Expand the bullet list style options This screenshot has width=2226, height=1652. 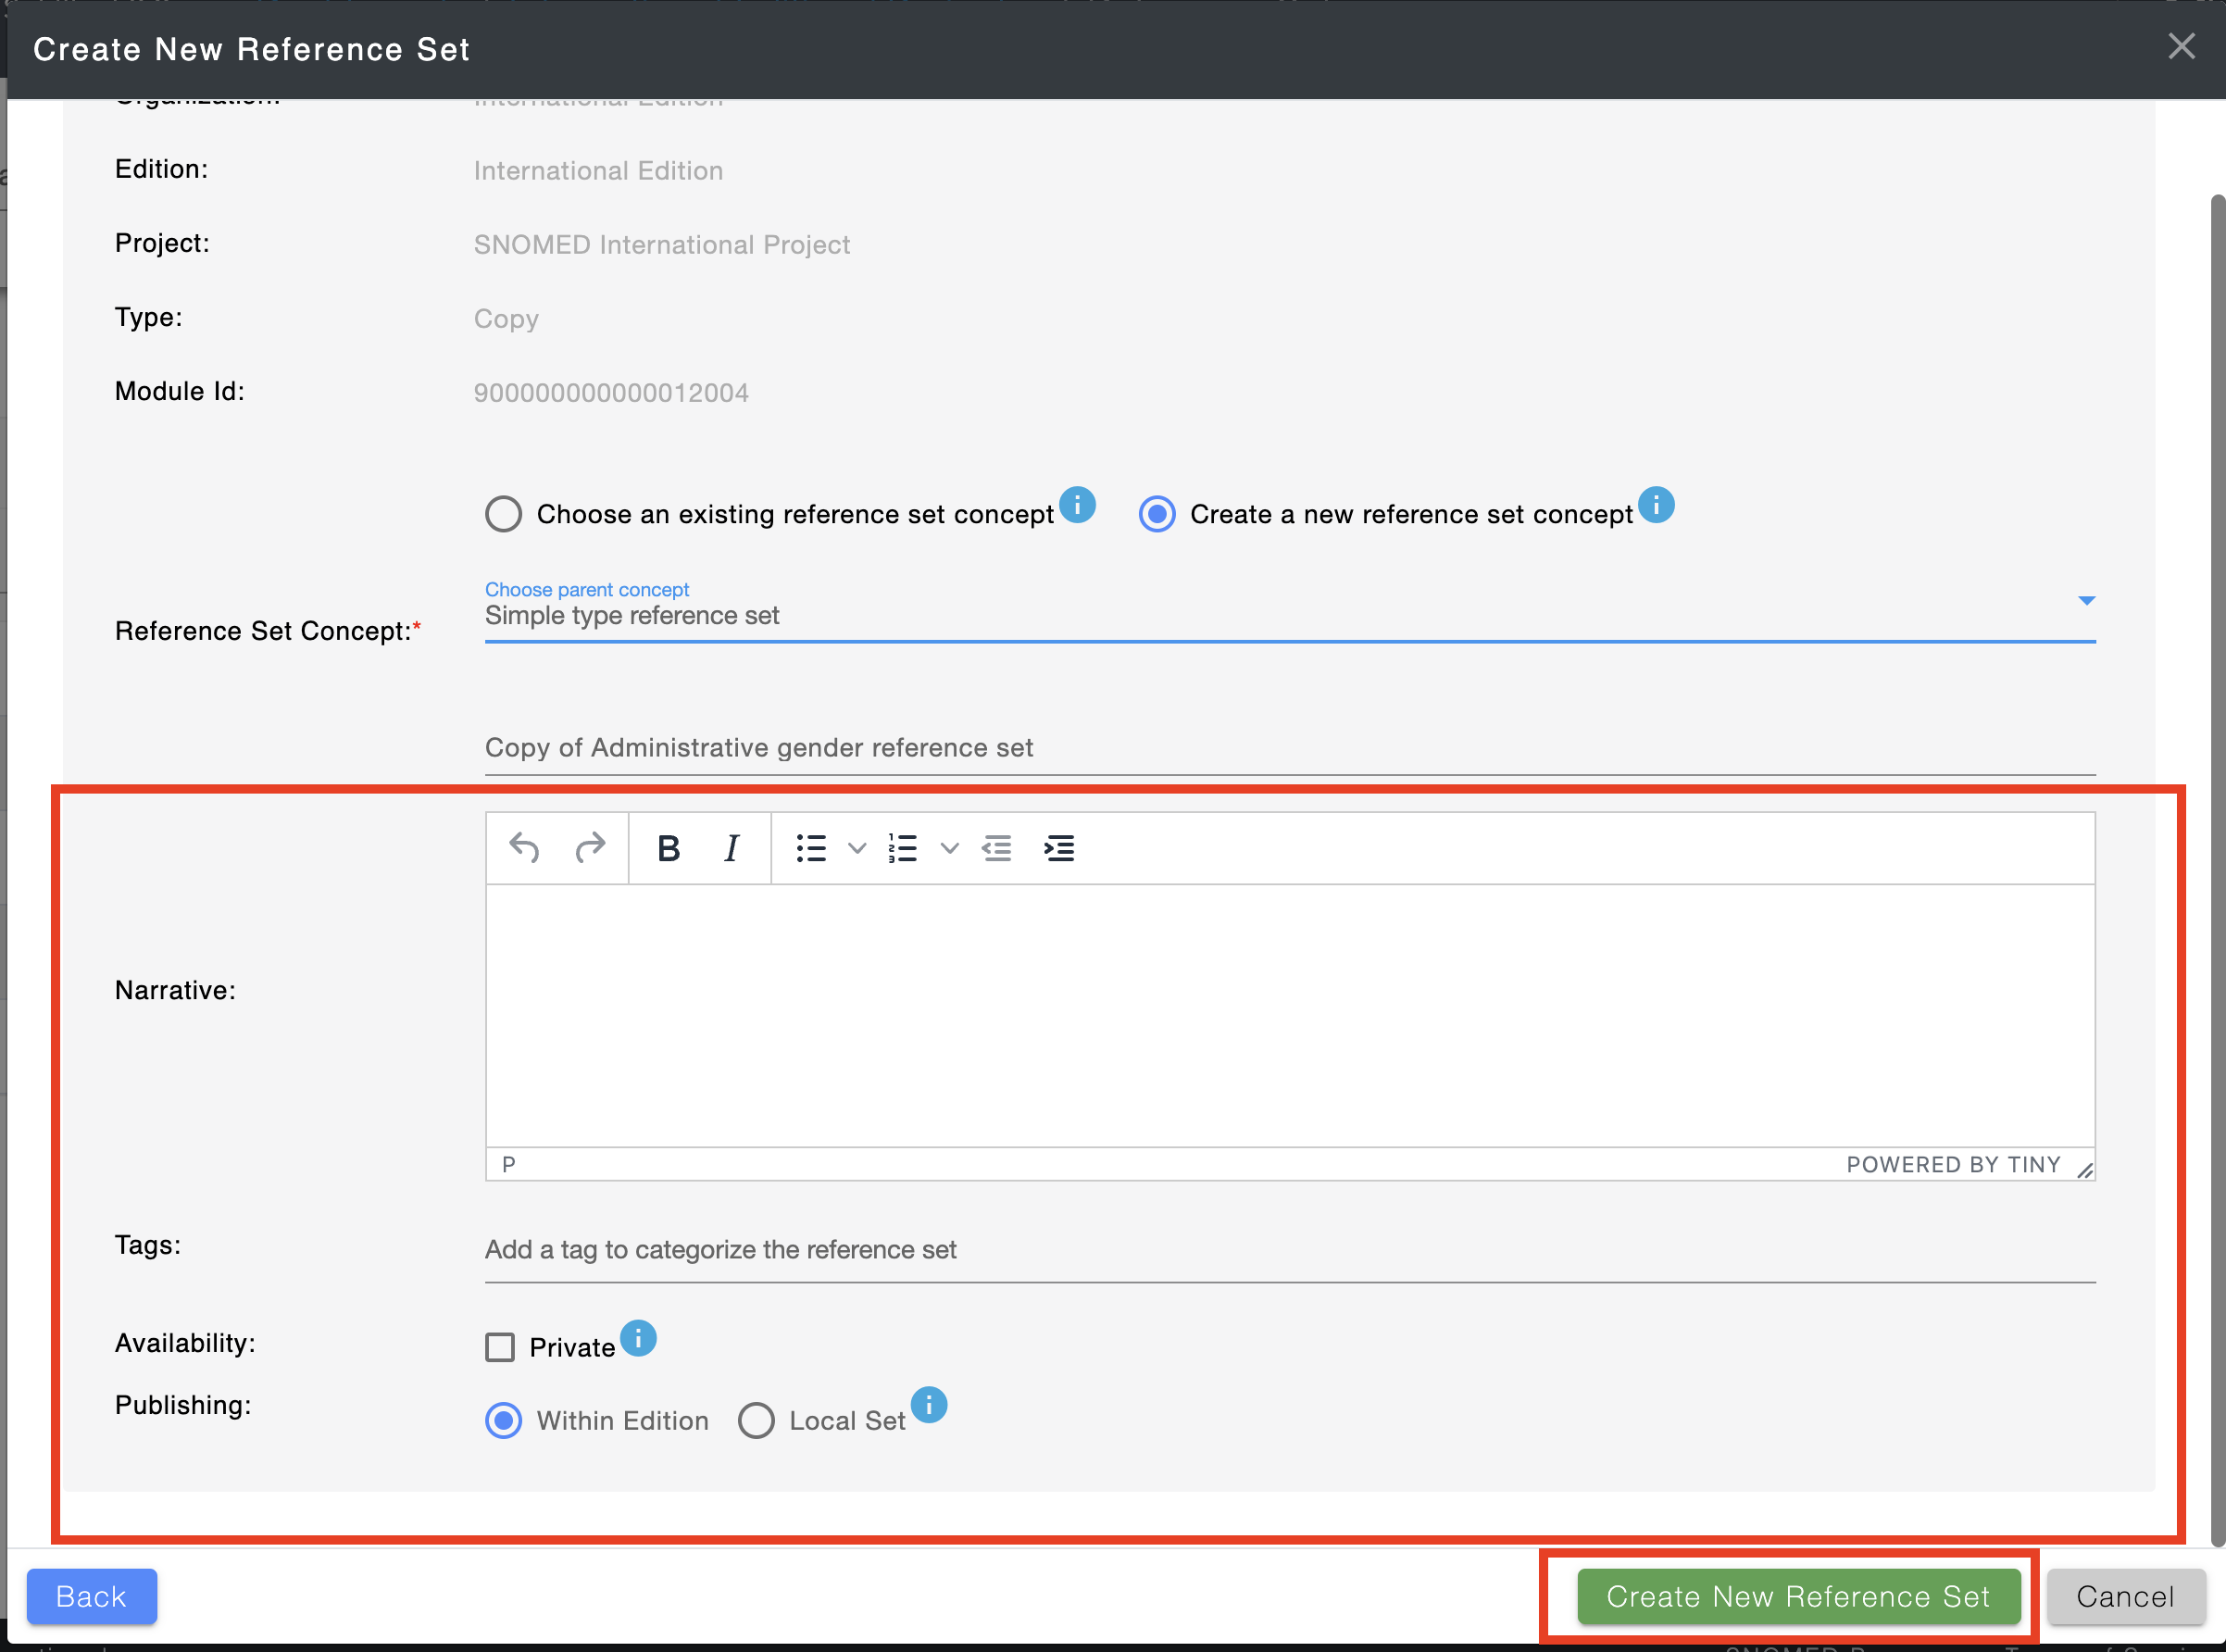857,848
